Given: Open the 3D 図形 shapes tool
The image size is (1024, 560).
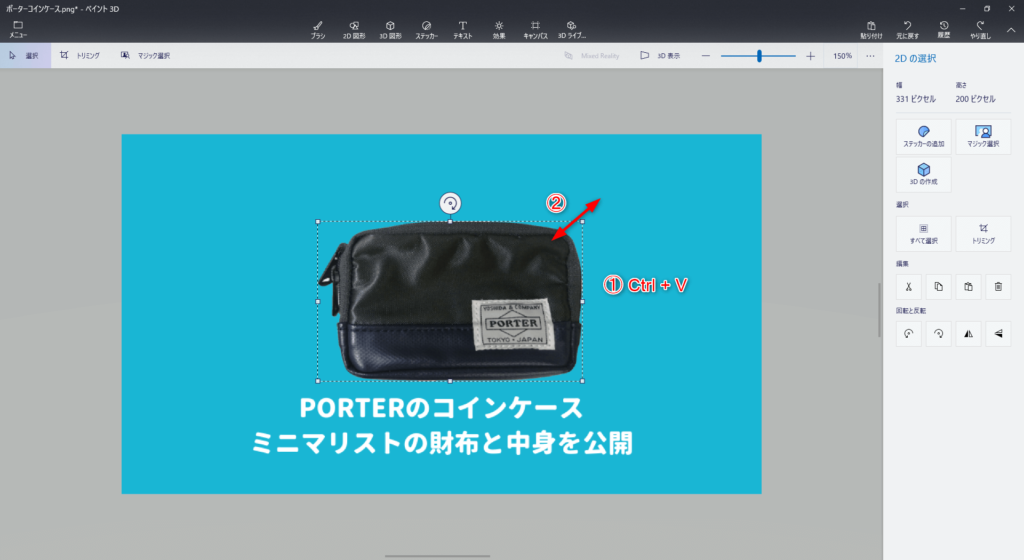Looking at the screenshot, I should [390, 29].
